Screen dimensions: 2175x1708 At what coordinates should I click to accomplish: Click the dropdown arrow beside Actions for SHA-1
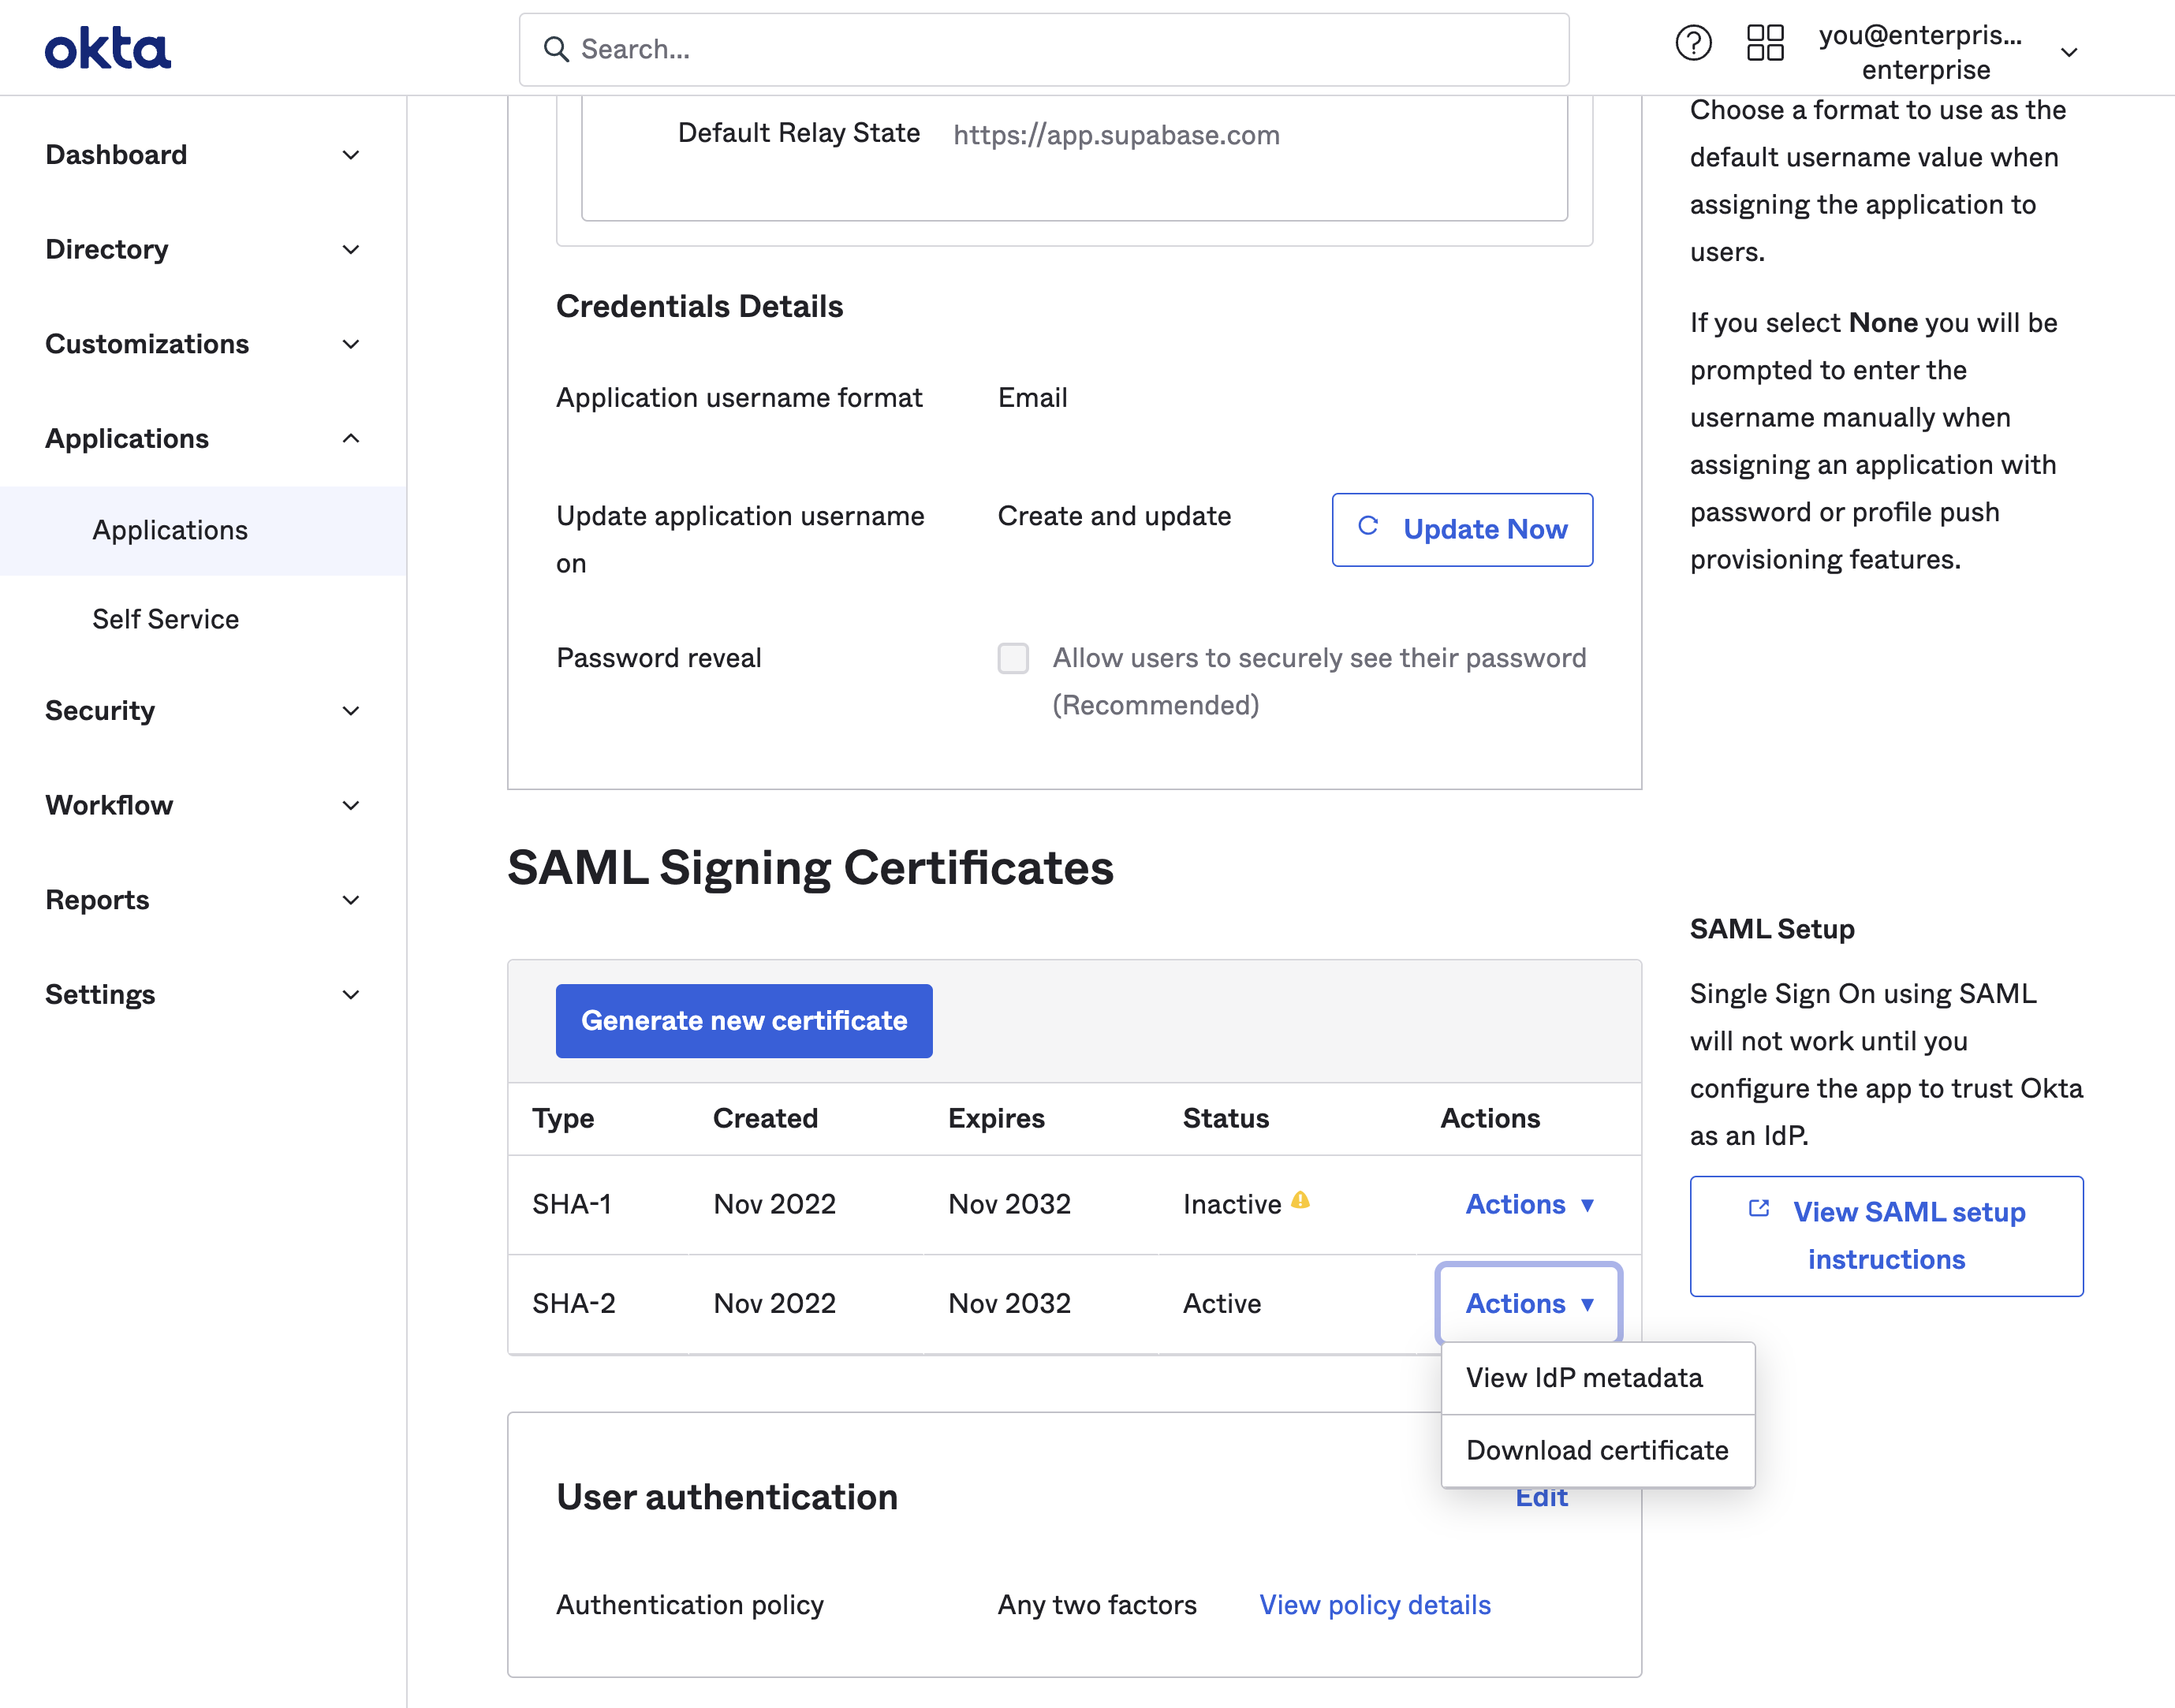point(1588,1205)
